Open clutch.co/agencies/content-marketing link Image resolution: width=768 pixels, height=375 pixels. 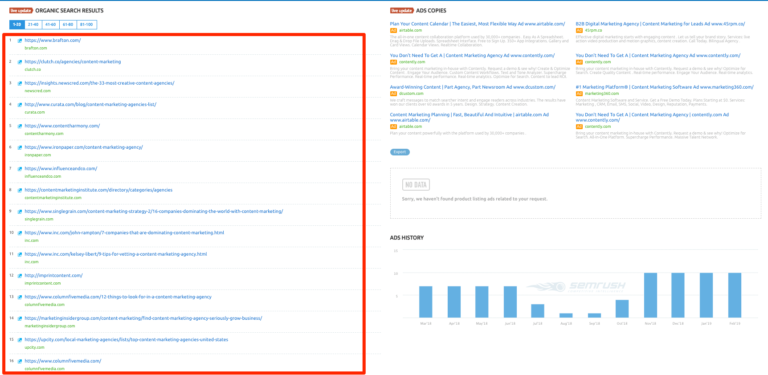[72, 62]
